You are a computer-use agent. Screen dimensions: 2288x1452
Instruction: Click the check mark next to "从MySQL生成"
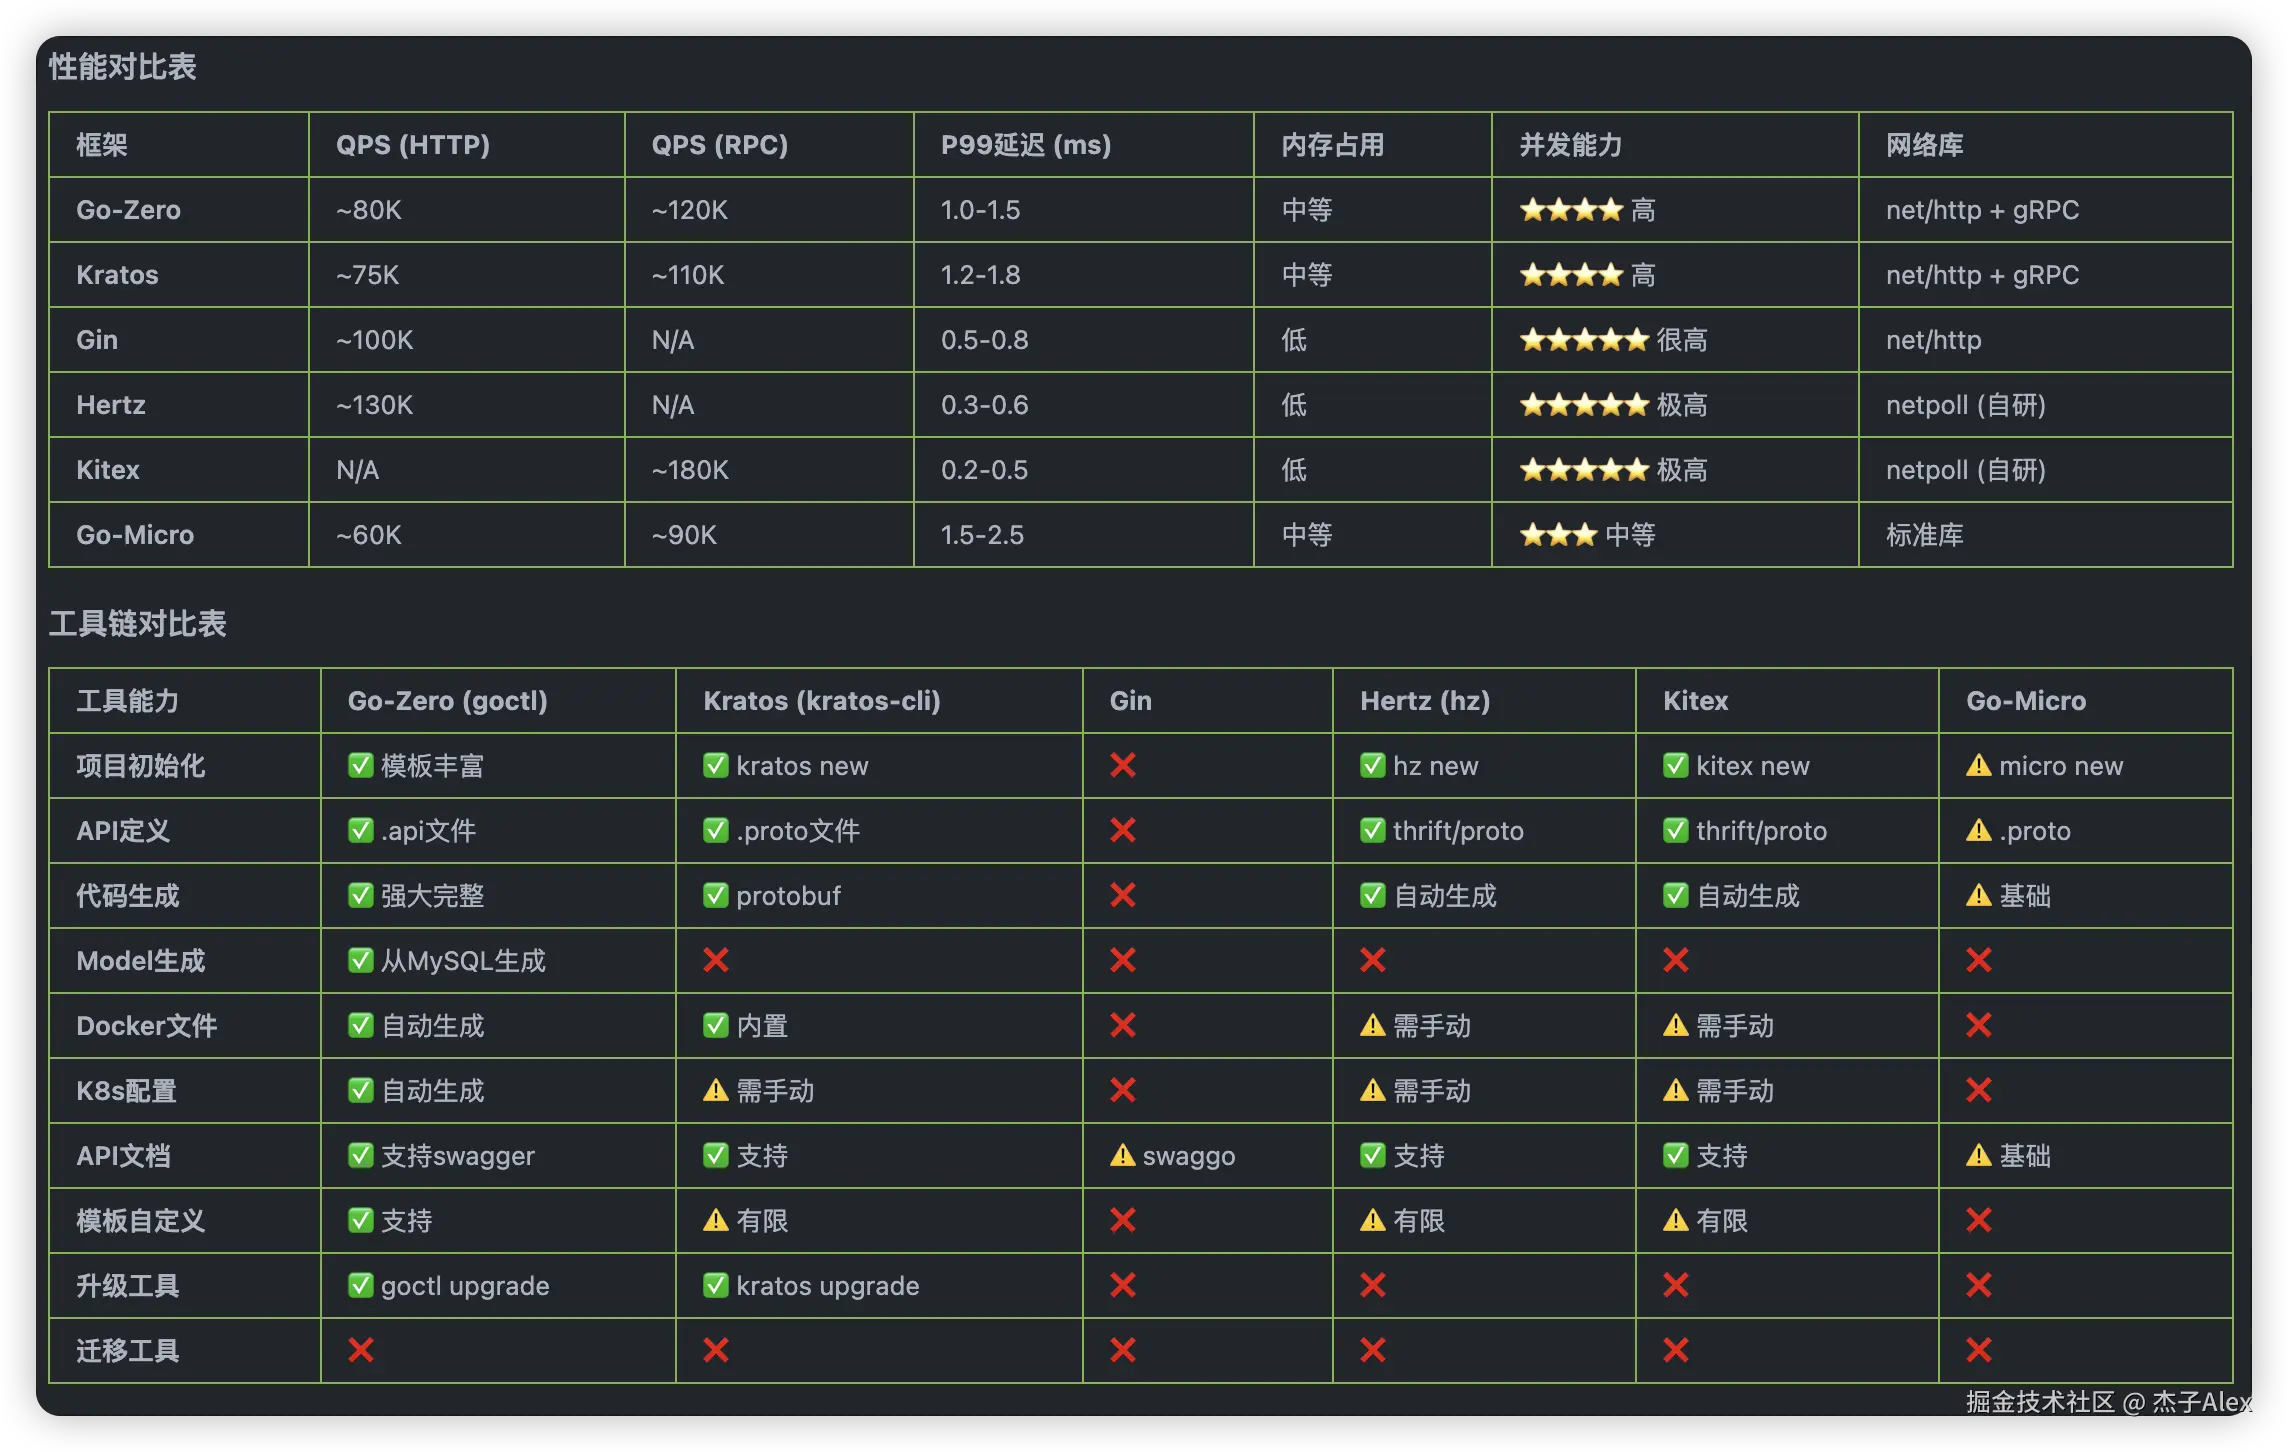[x=360, y=961]
